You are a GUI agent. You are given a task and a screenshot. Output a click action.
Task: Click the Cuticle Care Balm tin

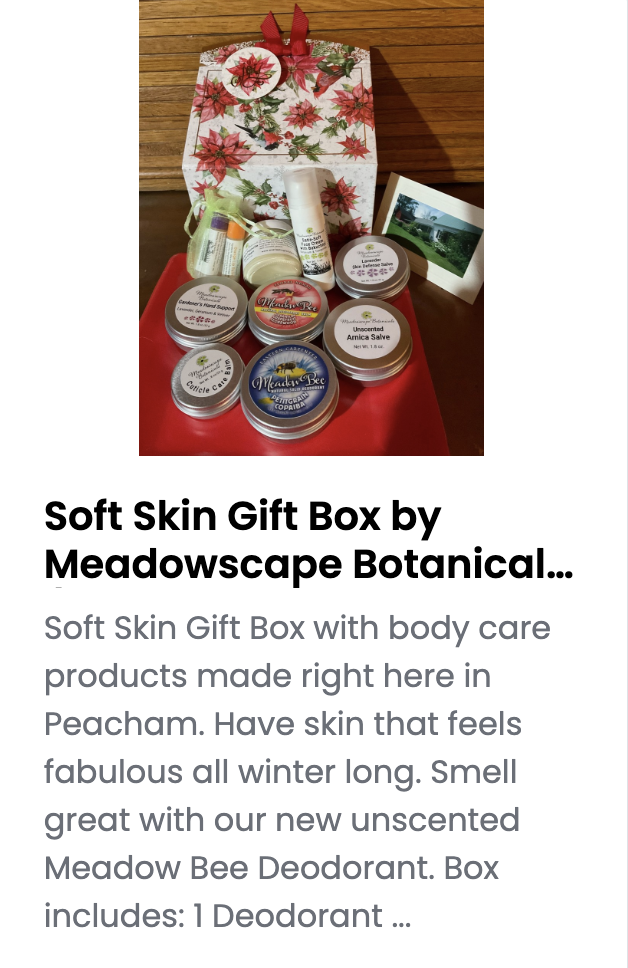coord(207,380)
